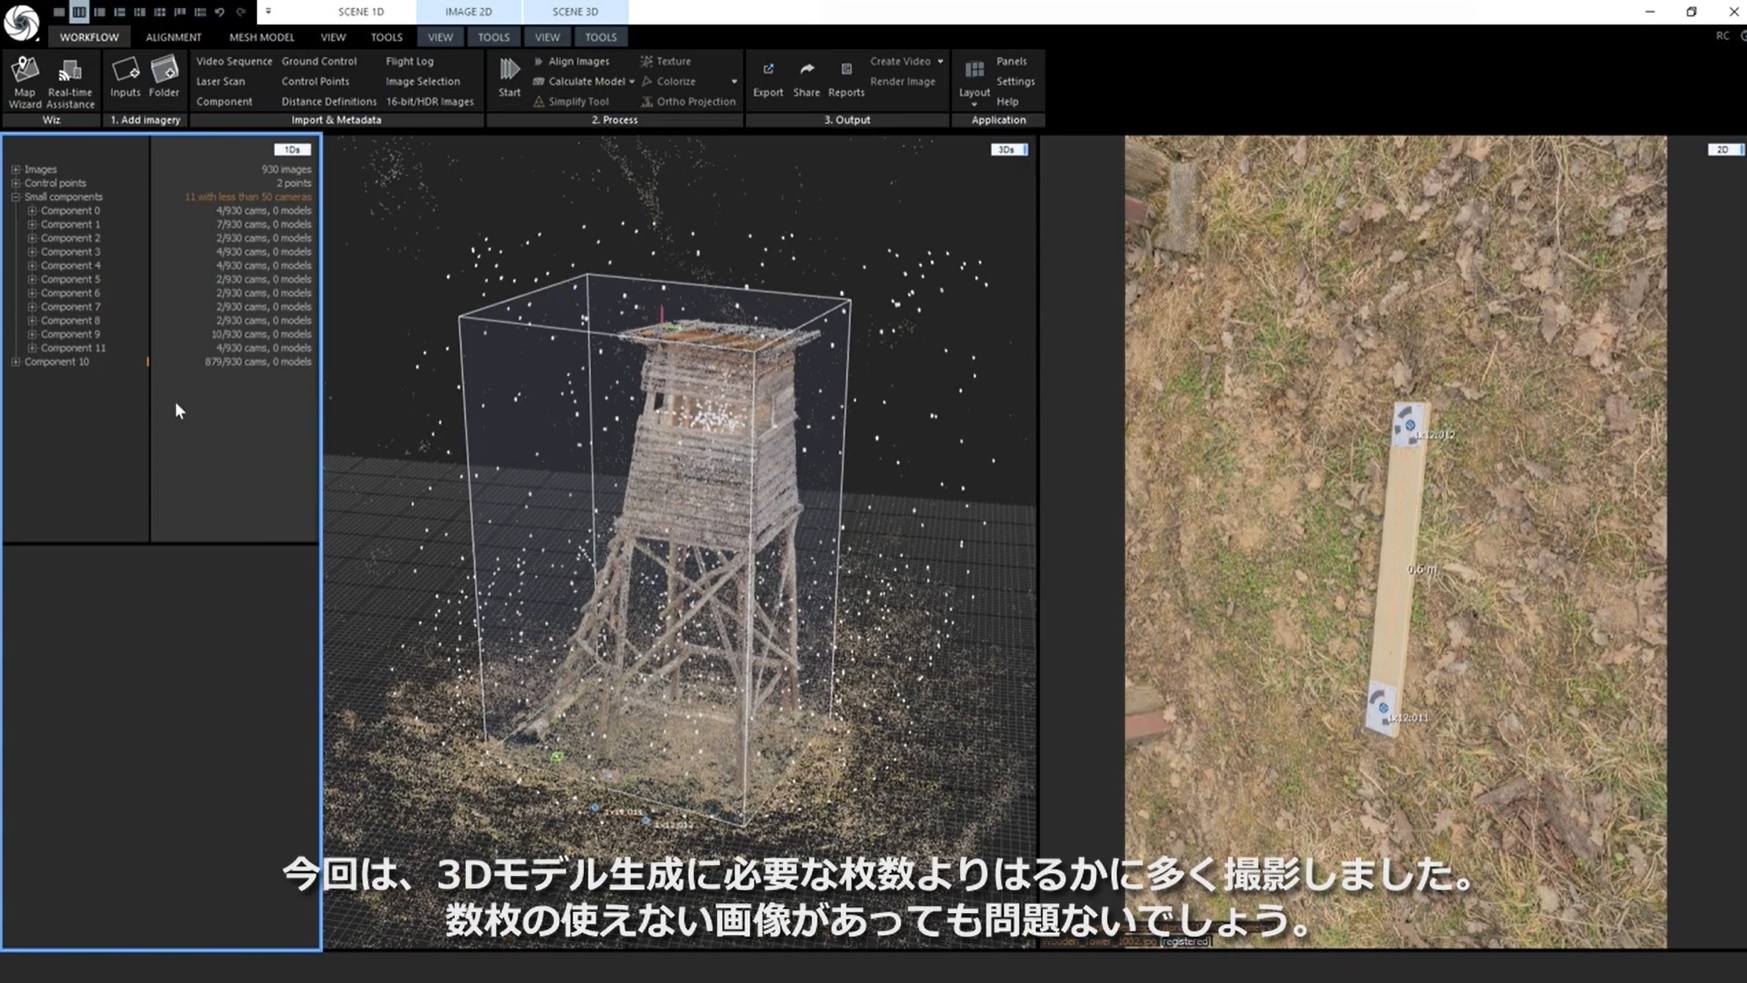Click the 3Ds view mode badge

(x=1009, y=149)
